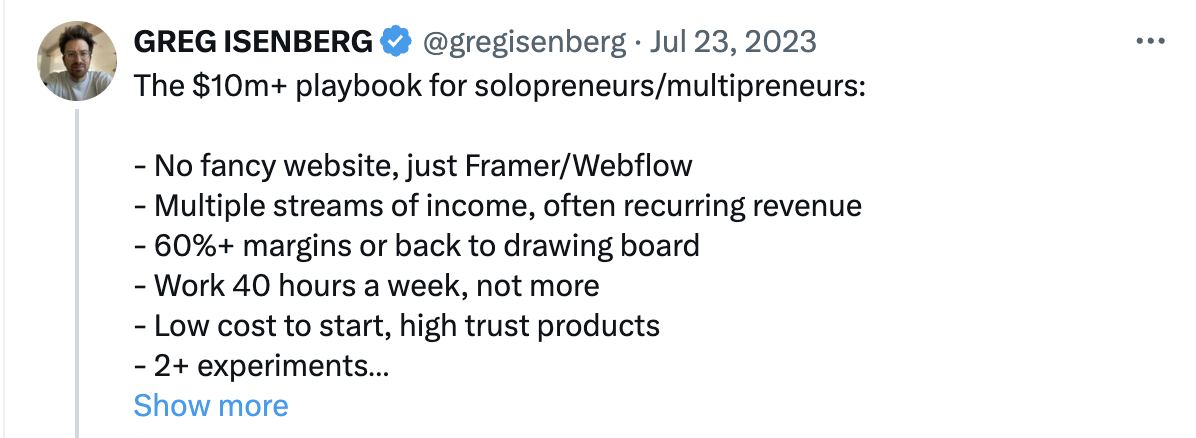Click the GREG ISENBERG display name

tap(253, 41)
